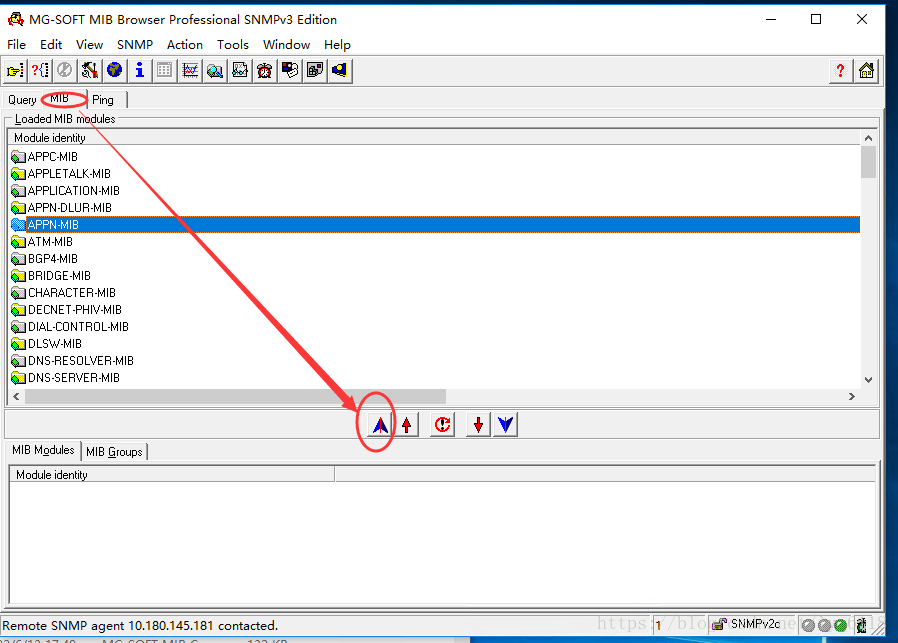Viewport: 898px width, 643px height.
Task: Click the red single up arrow button
Action: [x=407, y=425]
